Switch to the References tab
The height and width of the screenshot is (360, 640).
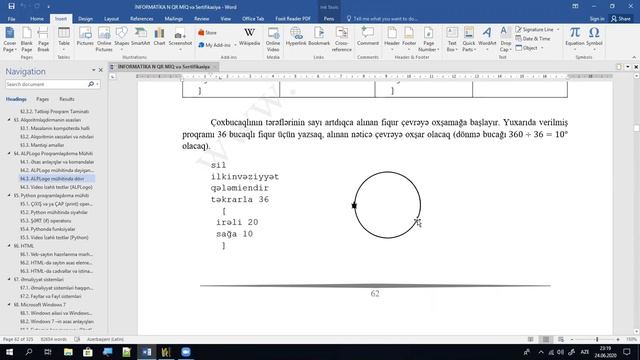pos(142,19)
